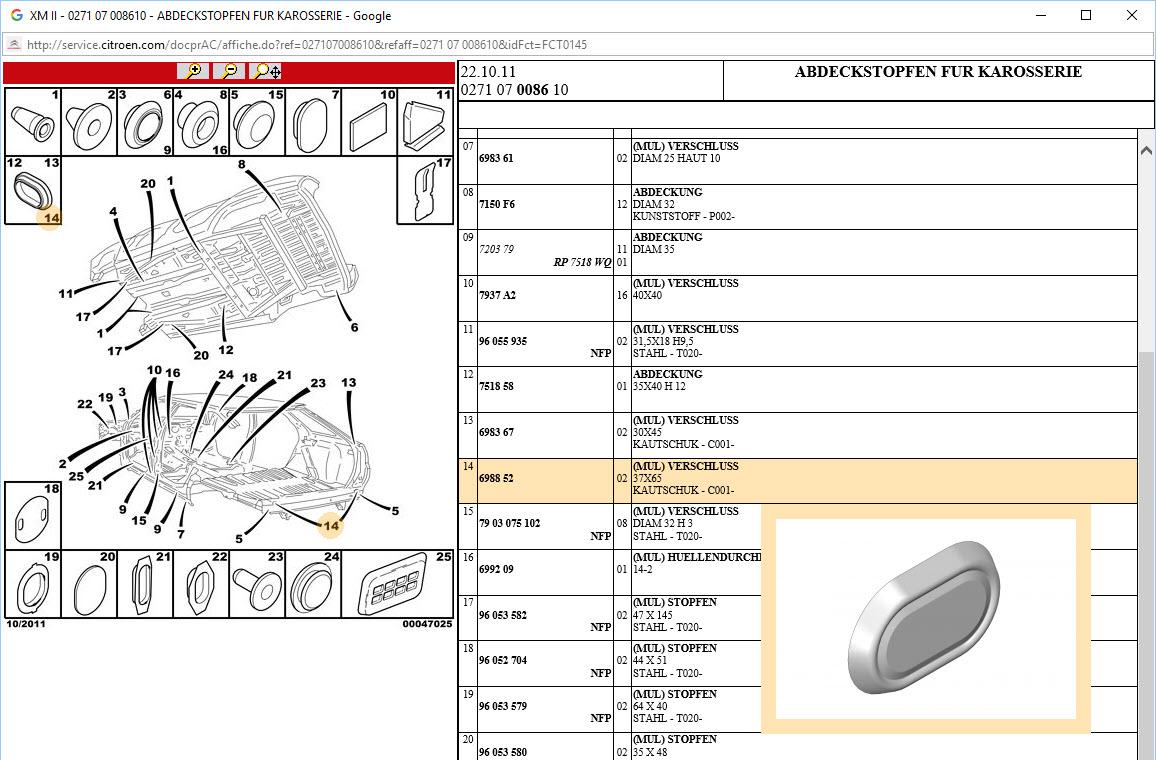Click part number 7518 58
This screenshot has height=760, width=1156.
[496, 386]
